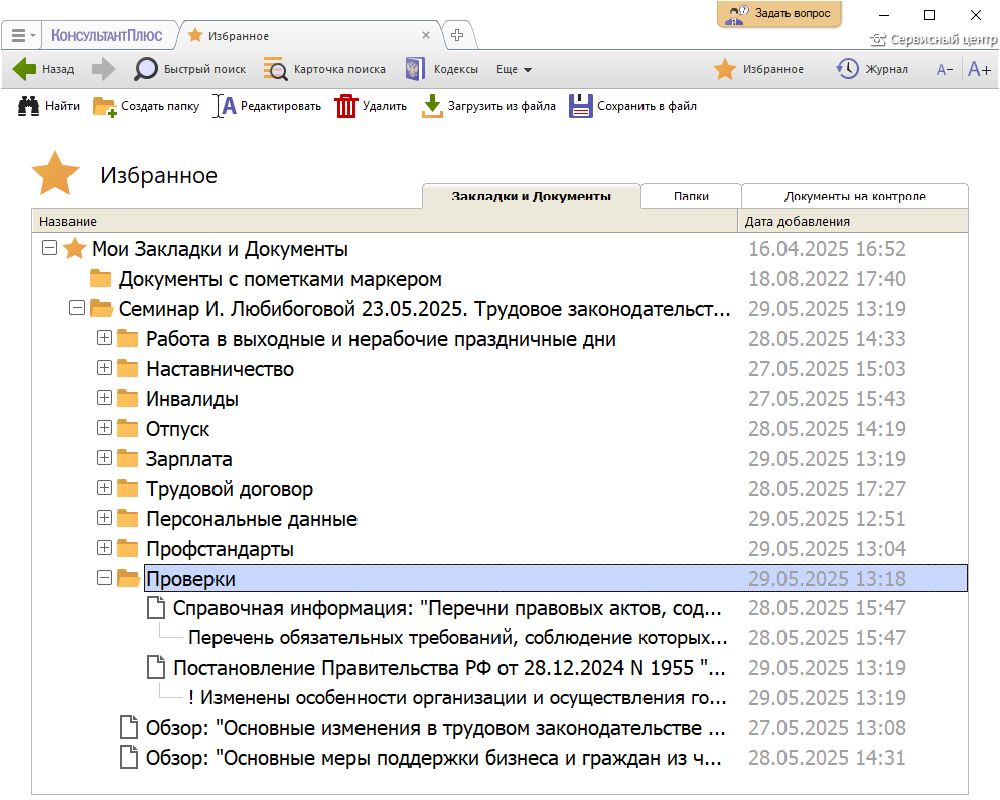
Task: Open Карточка поиска search card
Action: click(x=325, y=69)
